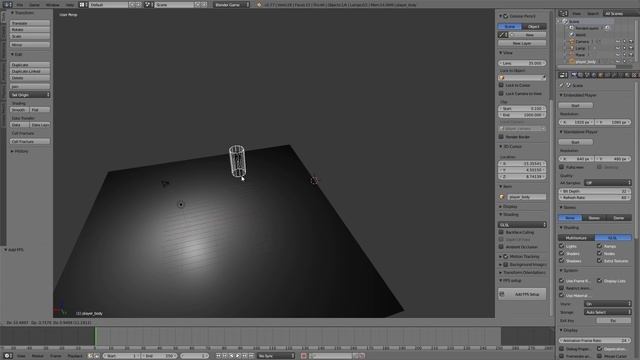This screenshot has width=640, height=360.
Task: Open the Help menu
Action: 70,5
